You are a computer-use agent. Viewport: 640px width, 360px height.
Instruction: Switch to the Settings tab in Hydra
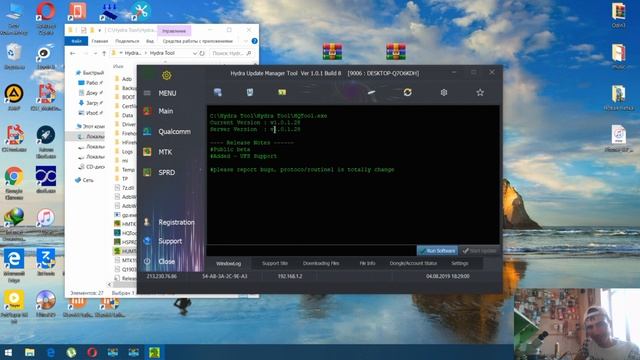(x=460, y=264)
